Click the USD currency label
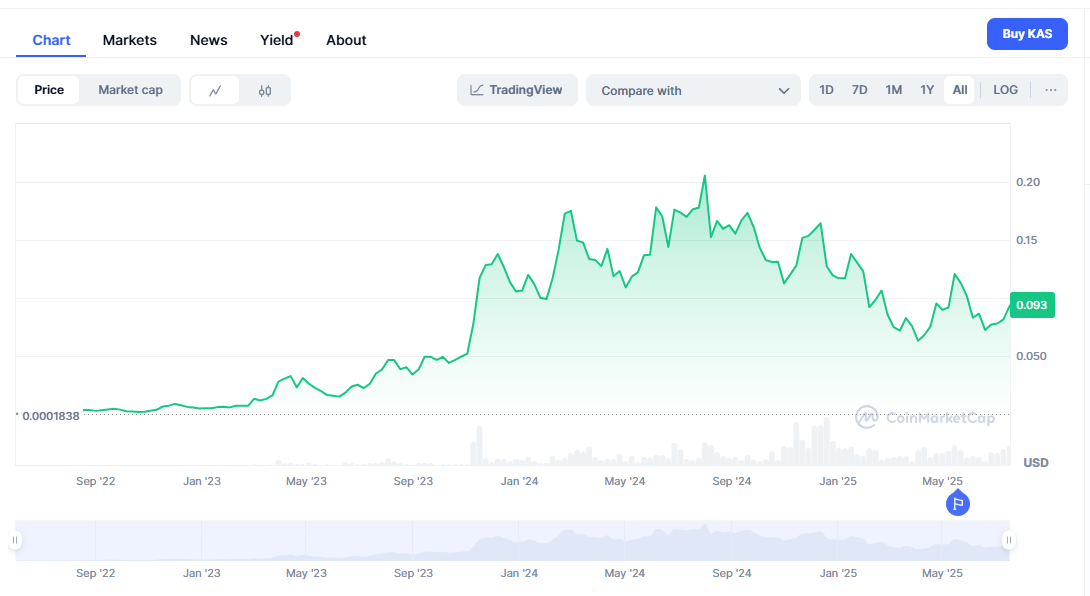 (x=1035, y=462)
